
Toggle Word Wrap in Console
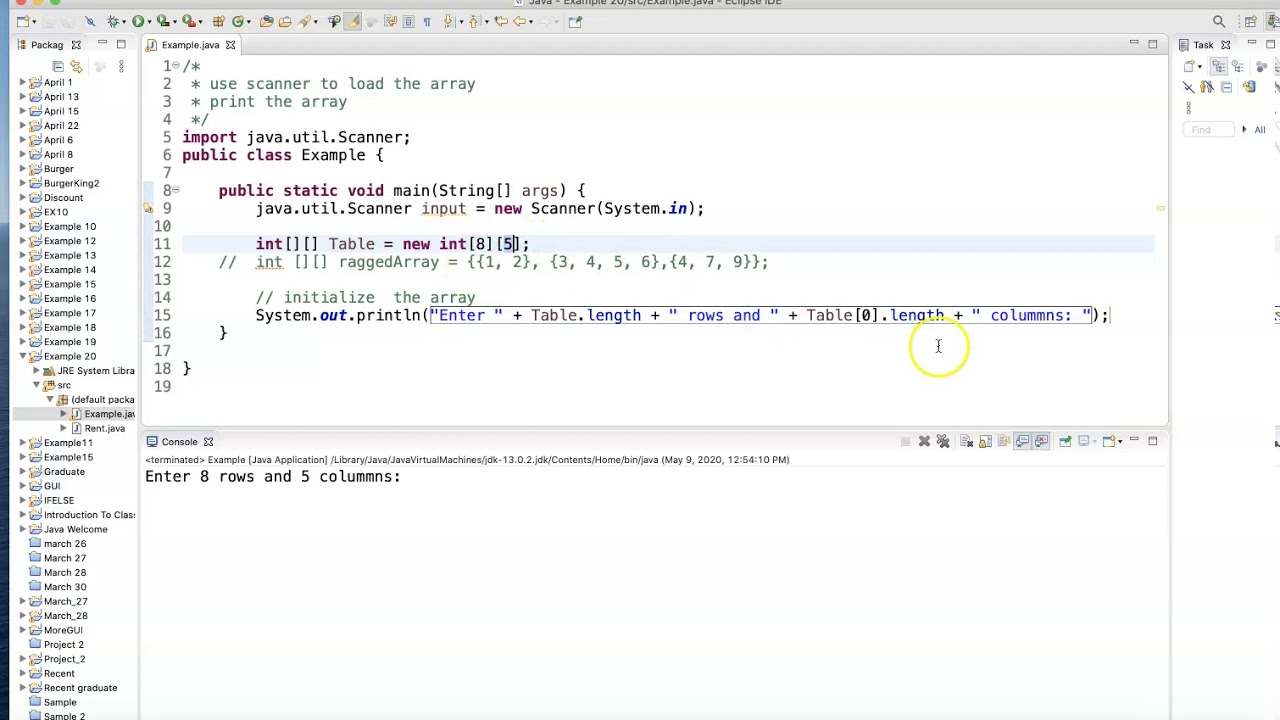[x=1003, y=441]
